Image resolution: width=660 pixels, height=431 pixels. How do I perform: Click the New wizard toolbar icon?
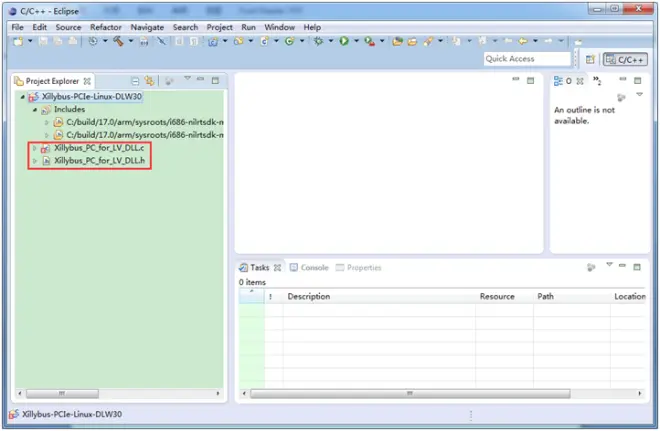[18, 41]
